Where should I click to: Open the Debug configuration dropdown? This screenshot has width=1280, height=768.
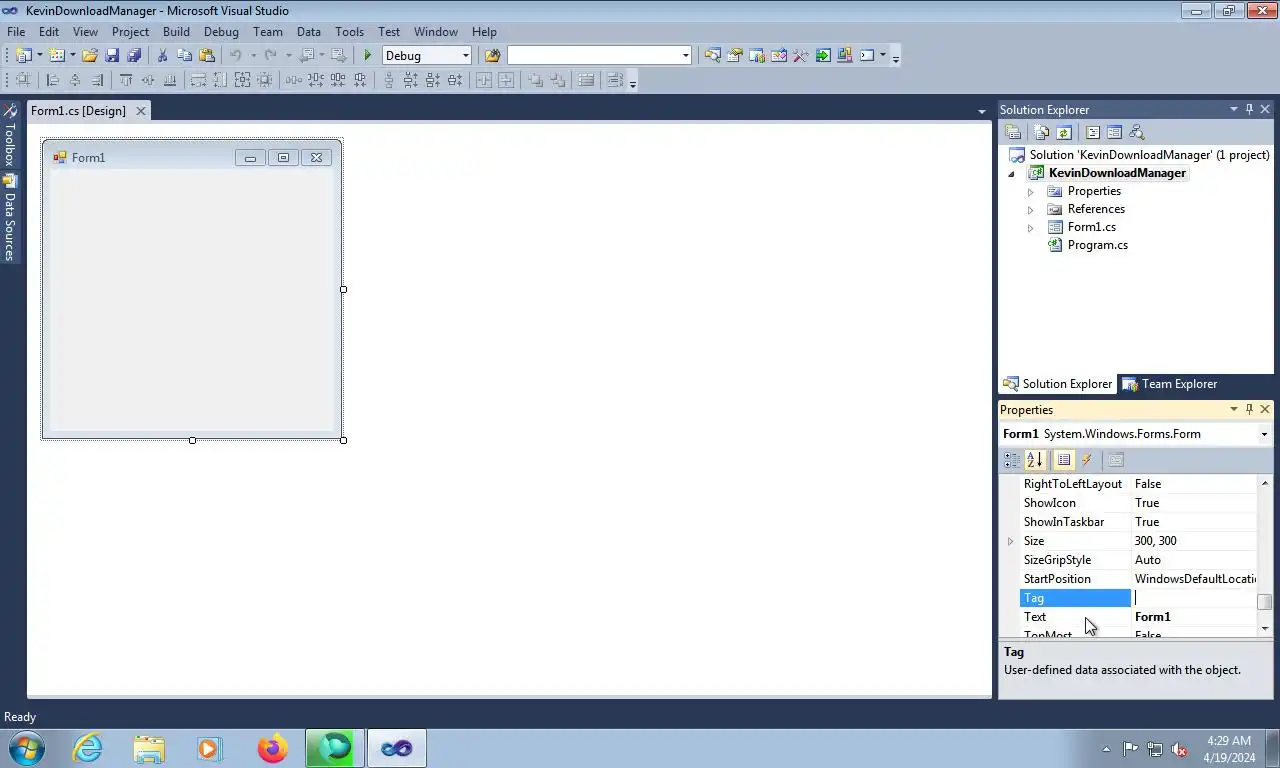(x=465, y=55)
